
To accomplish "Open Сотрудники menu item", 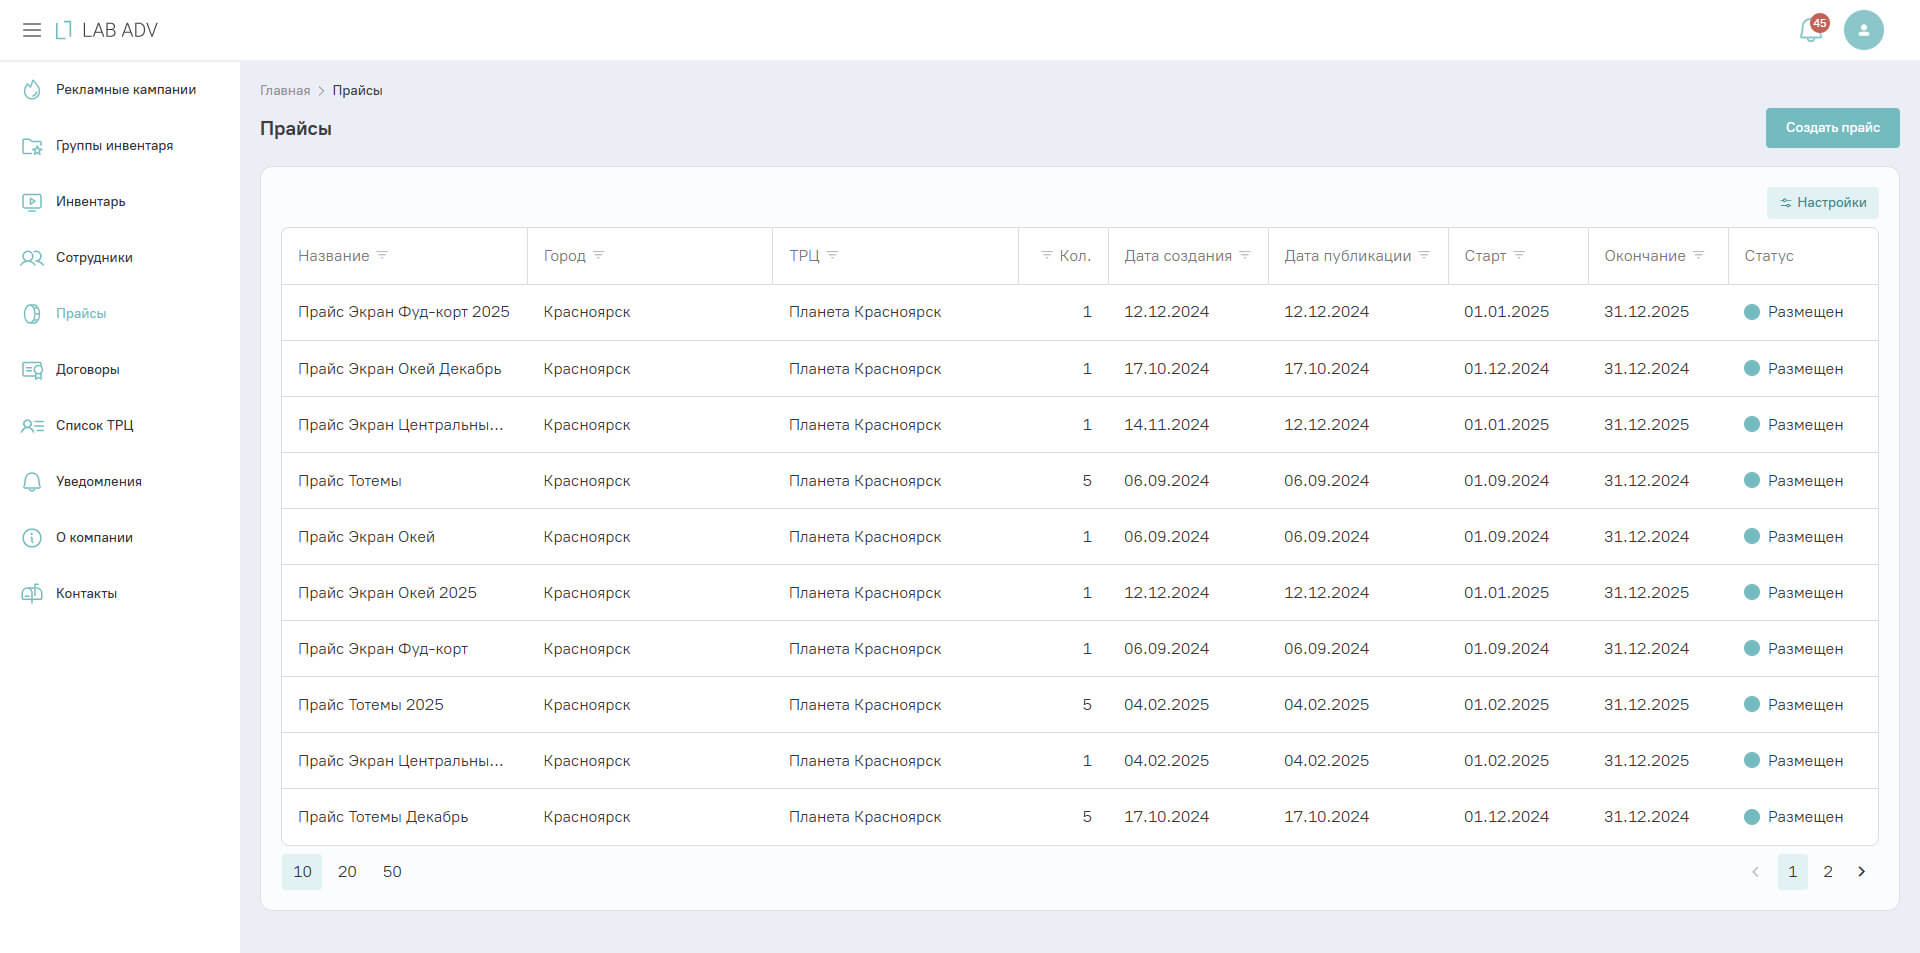I will (120, 258).
